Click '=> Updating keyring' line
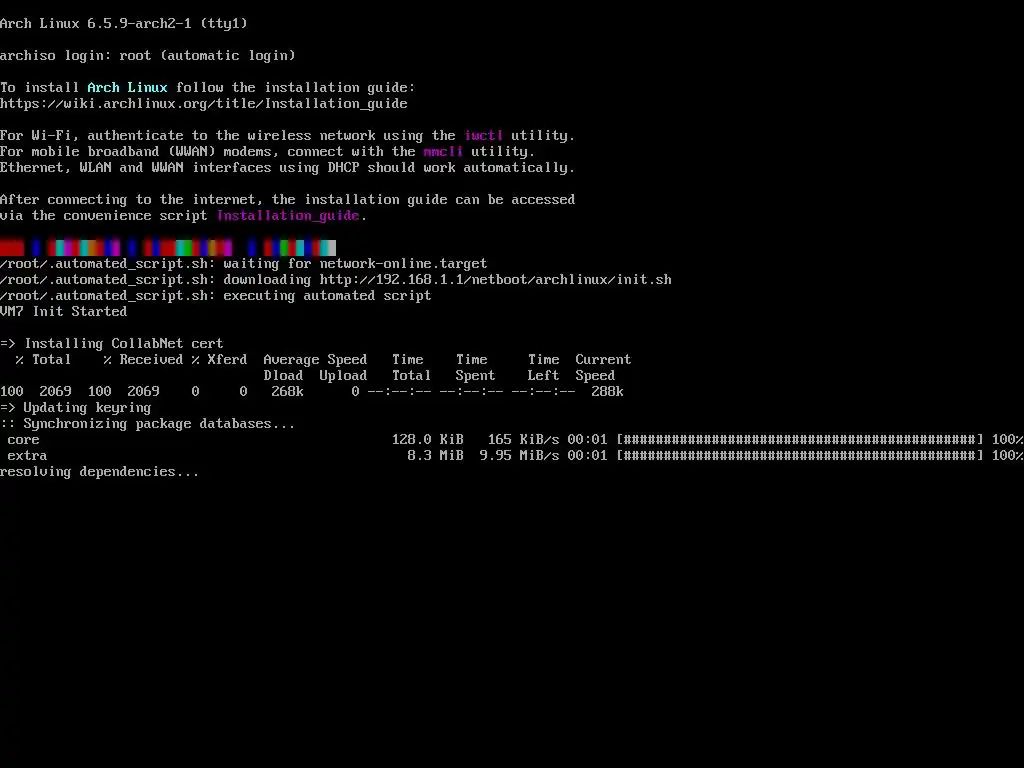The width and height of the screenshot is (1024, 768). coord(76,408)
